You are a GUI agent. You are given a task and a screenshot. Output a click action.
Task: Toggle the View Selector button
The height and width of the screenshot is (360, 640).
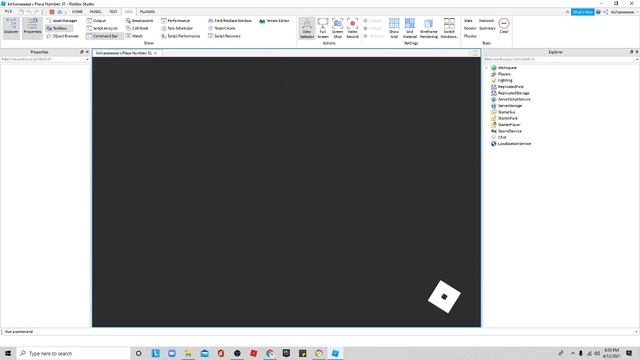click(307, 28)
